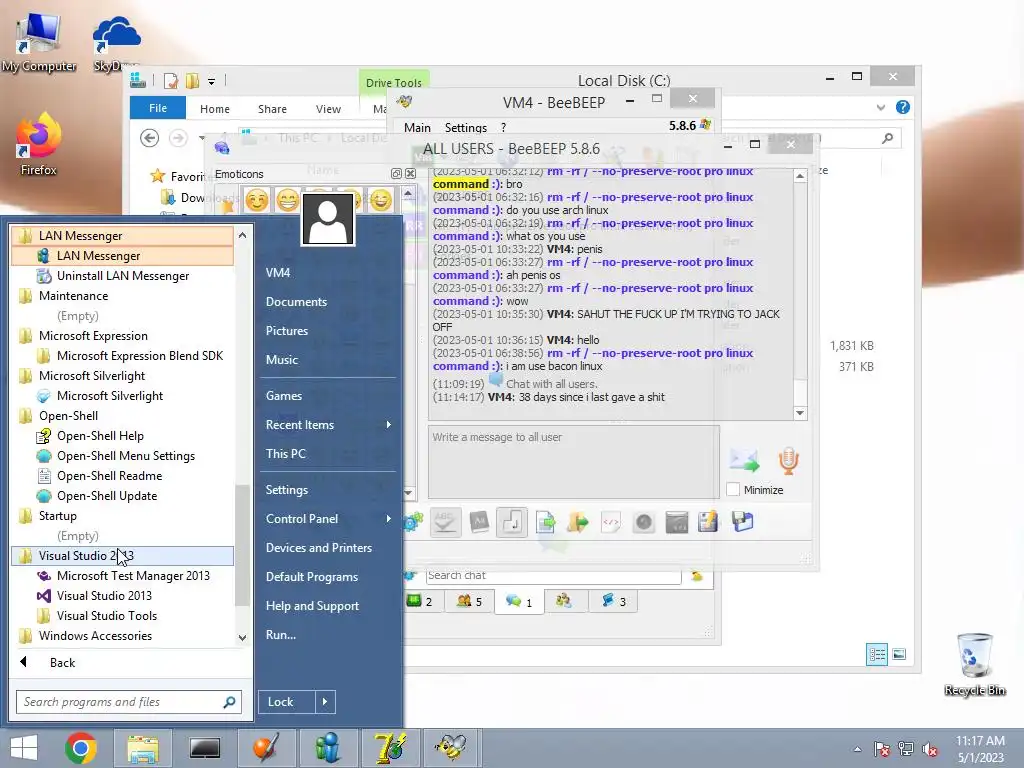1024x768 pixels.
Task: Enable the Minimize checkbox in chat window
Action: pyautogui.click(x=733, y=490)
